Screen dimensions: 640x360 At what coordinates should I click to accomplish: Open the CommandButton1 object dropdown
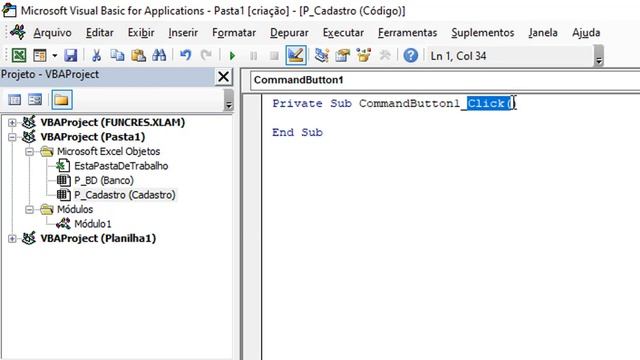445,80
